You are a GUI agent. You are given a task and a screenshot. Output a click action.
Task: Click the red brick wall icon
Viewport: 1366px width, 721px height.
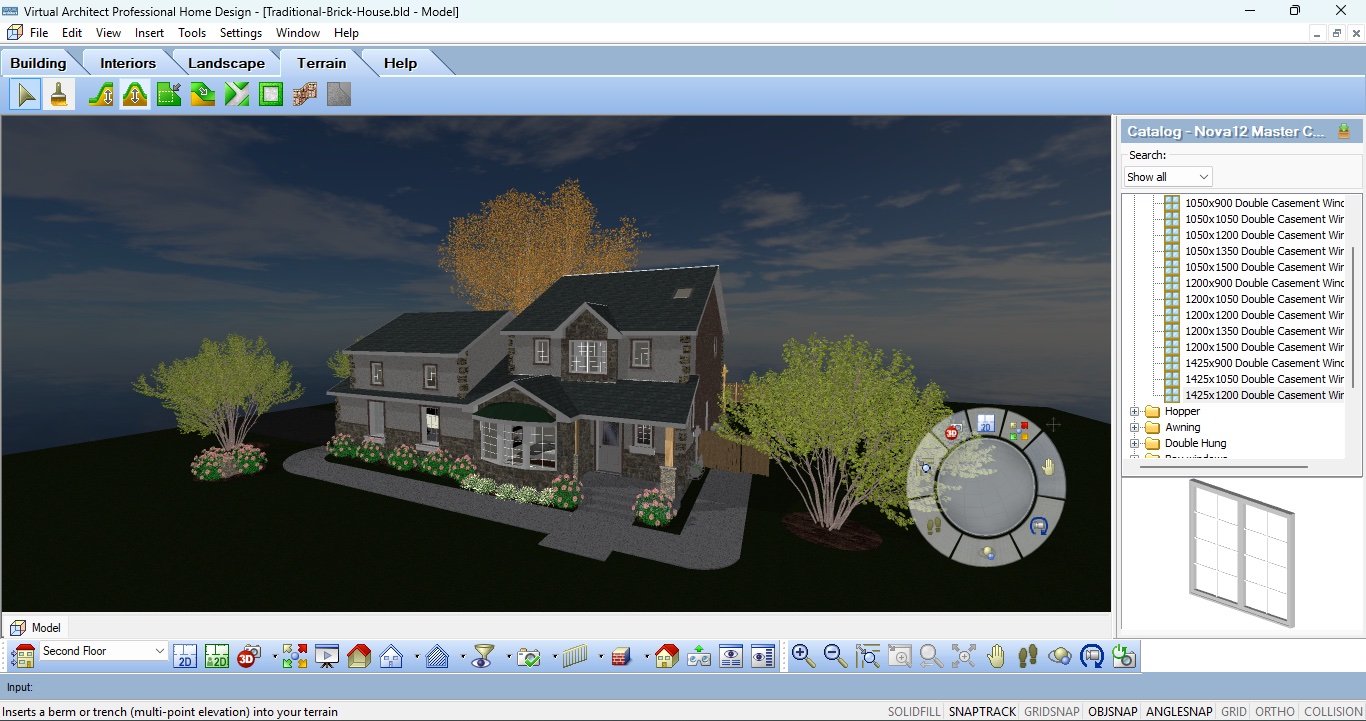(x=621, y=656)
